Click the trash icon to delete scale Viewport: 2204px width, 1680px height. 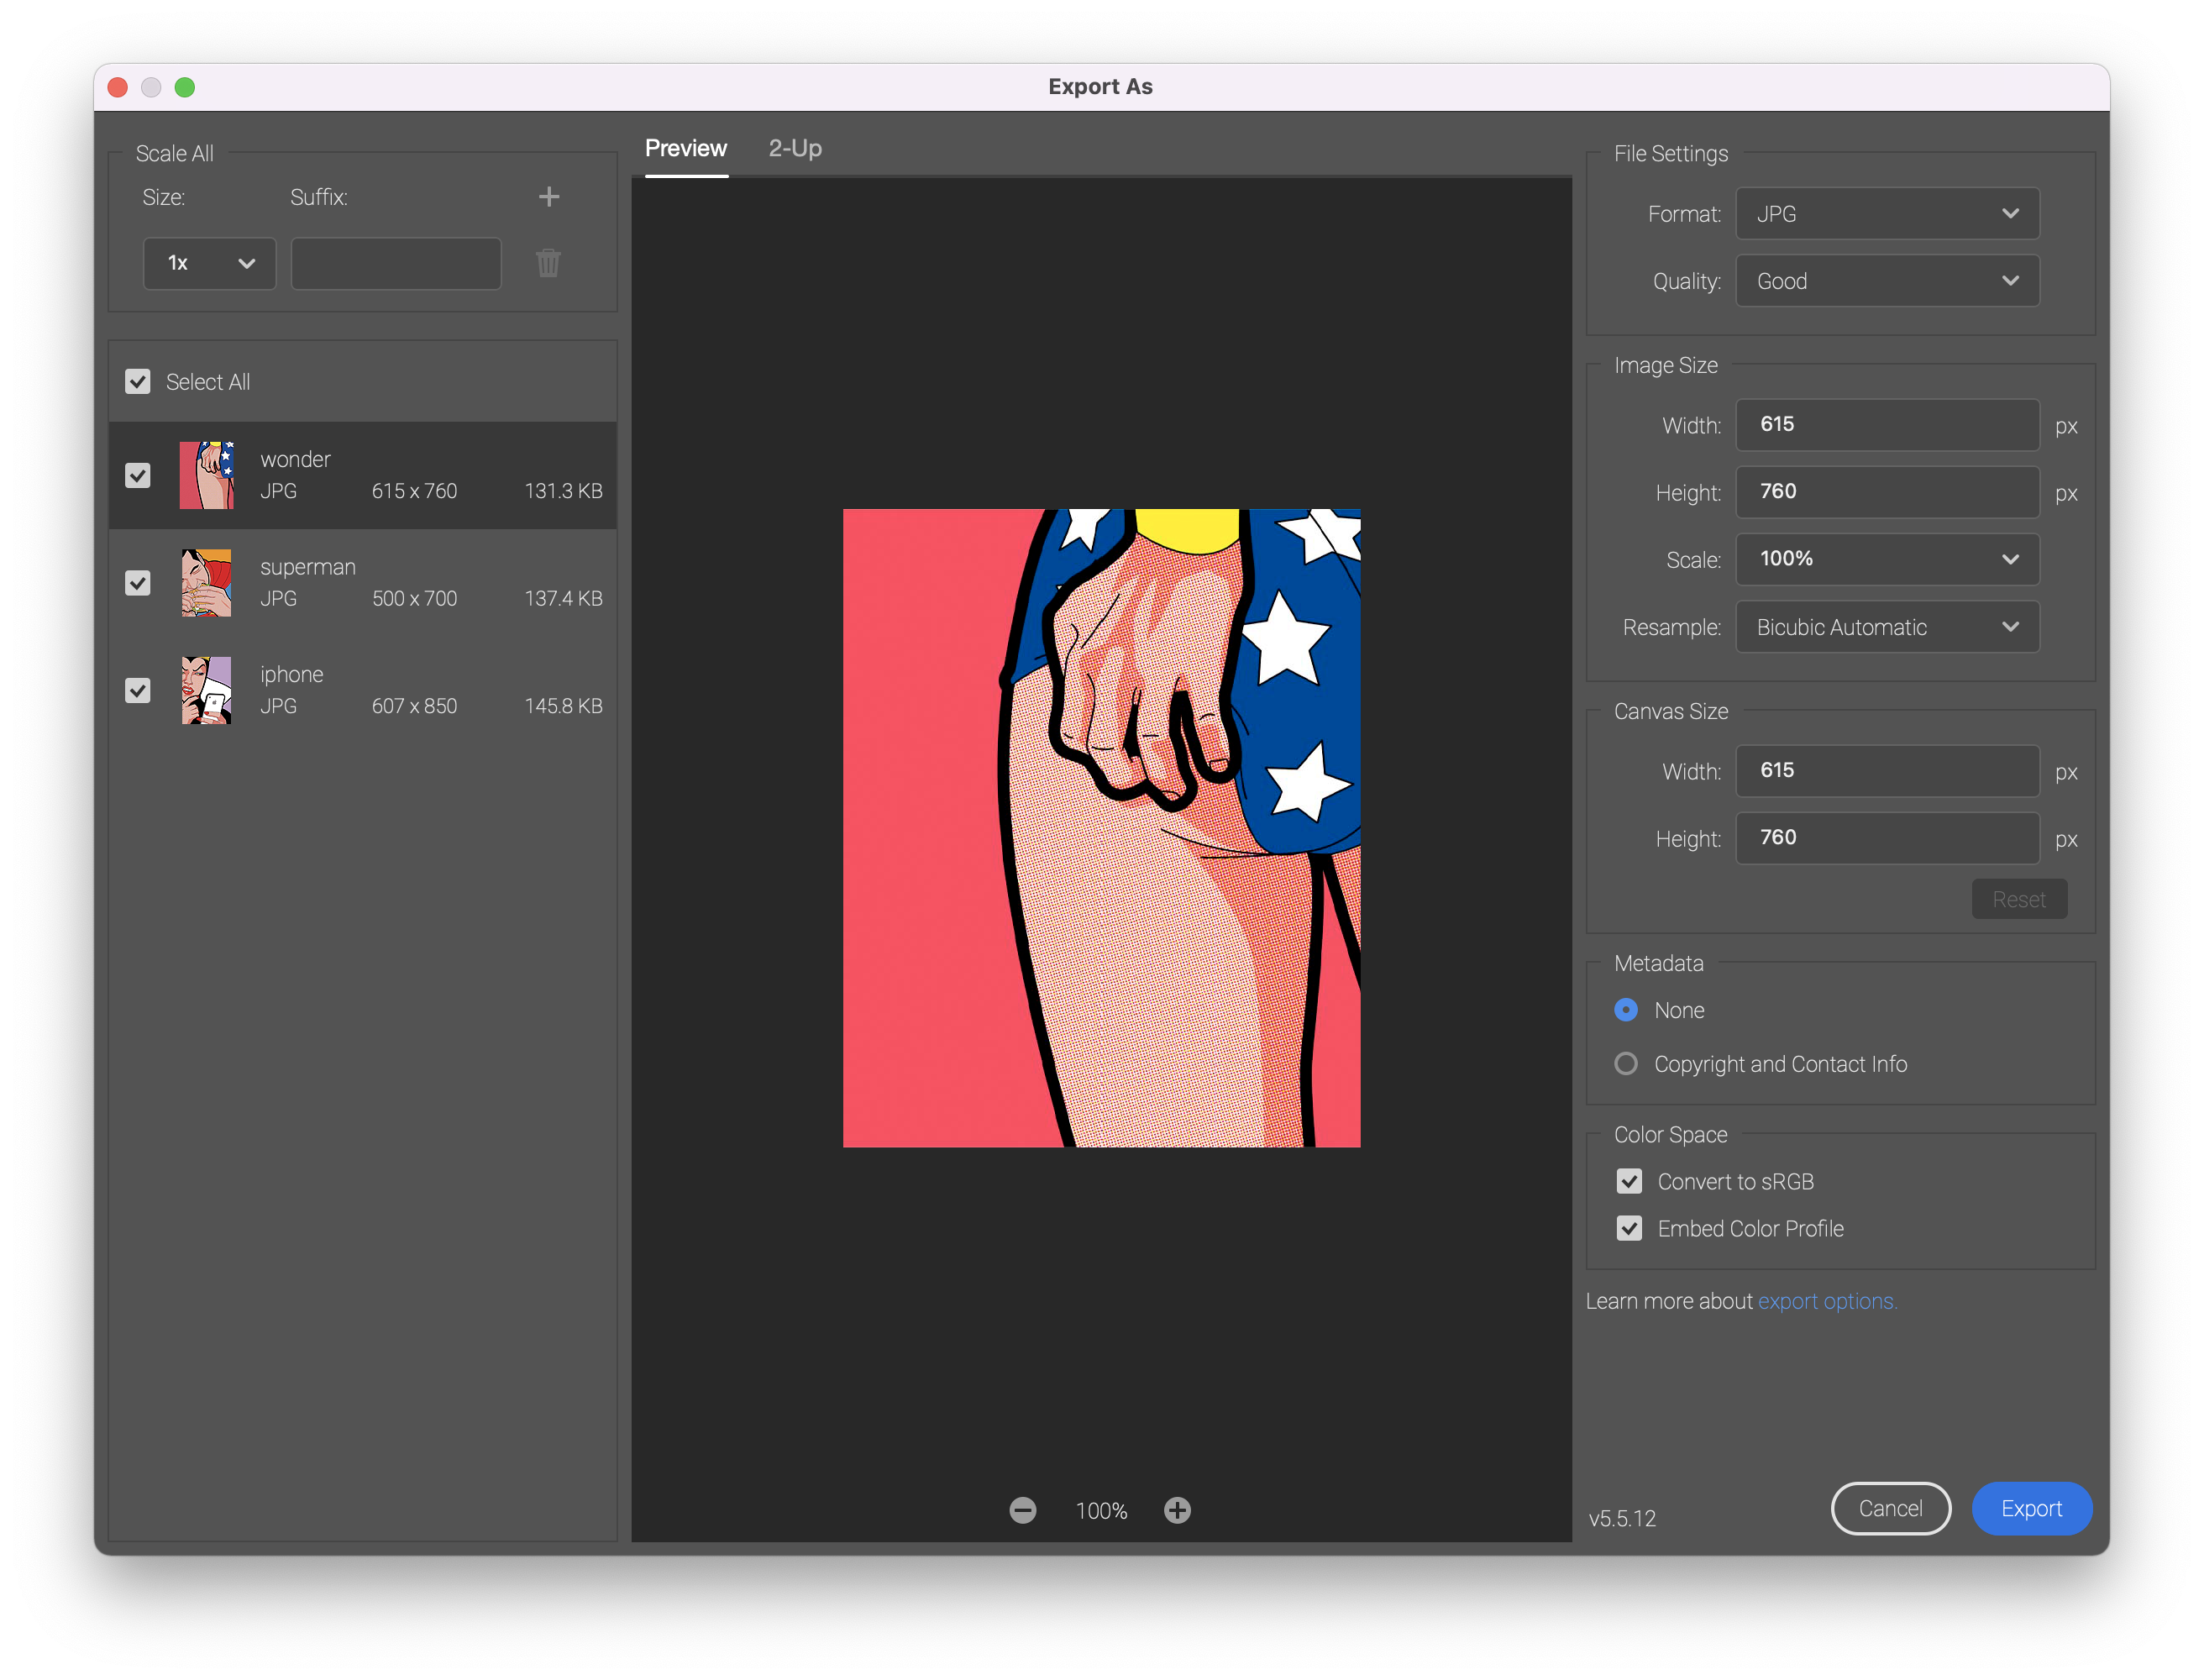[548, 263]
